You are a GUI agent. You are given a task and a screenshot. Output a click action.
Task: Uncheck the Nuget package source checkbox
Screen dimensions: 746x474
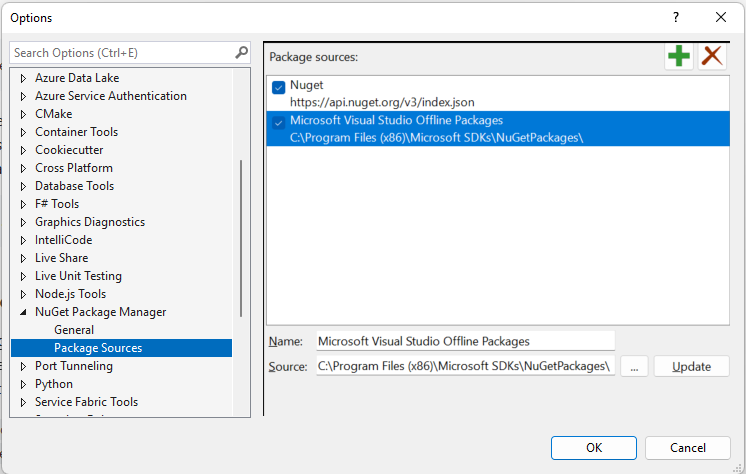click(x=278, y=87)
